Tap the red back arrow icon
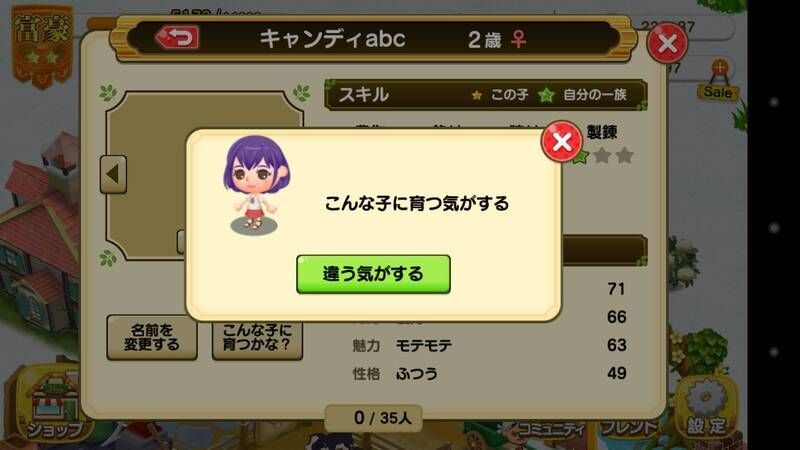Image resolution: width=800 pixels, height=450 pixels. (177, 37)
